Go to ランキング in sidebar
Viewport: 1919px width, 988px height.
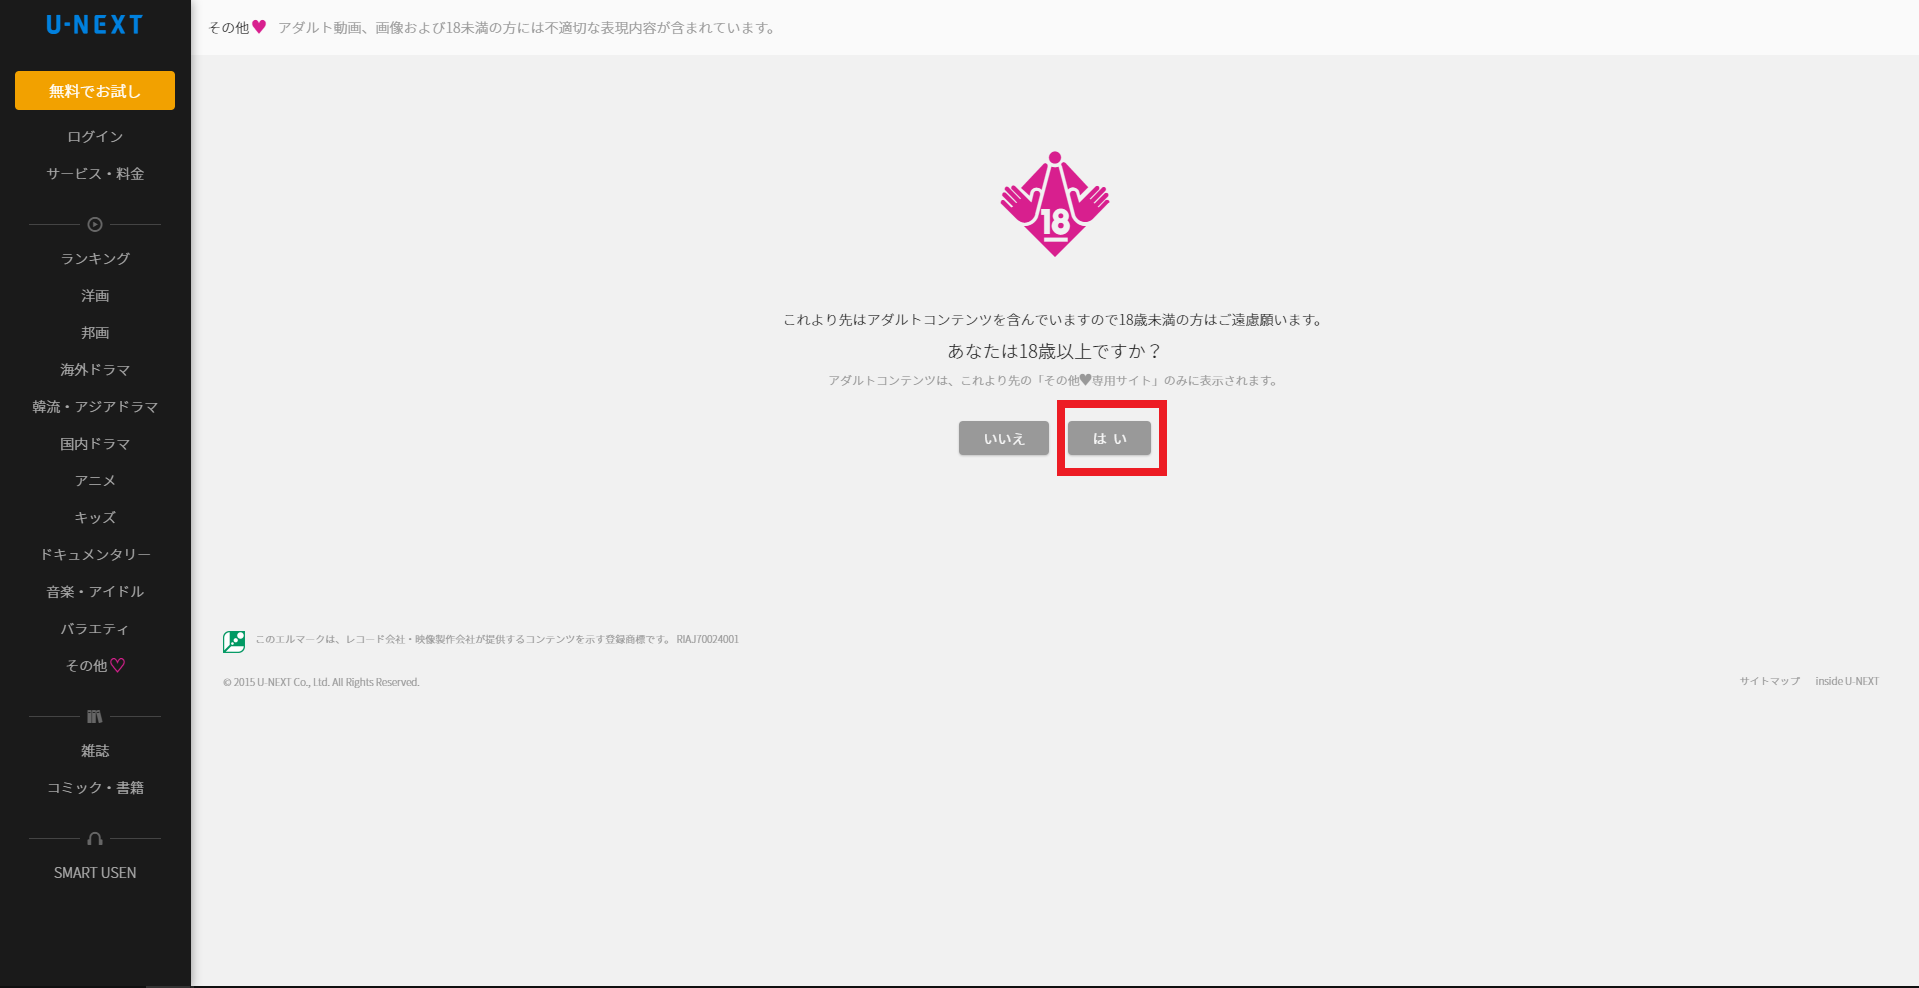tap(95, 259)
